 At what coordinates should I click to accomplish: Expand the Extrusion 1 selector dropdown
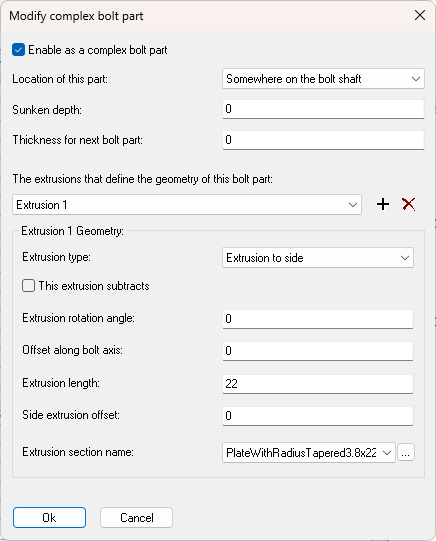coord(187,205)
